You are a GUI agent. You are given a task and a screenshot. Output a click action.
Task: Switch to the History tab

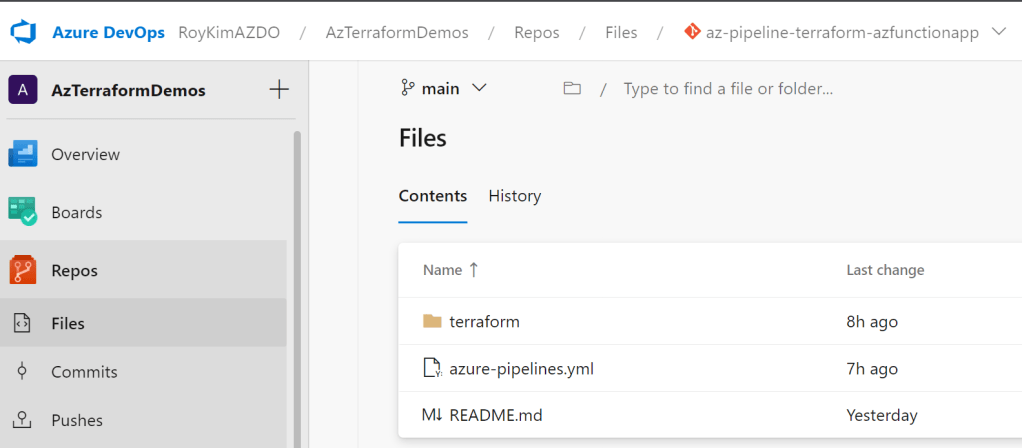[x=514, y=196]
